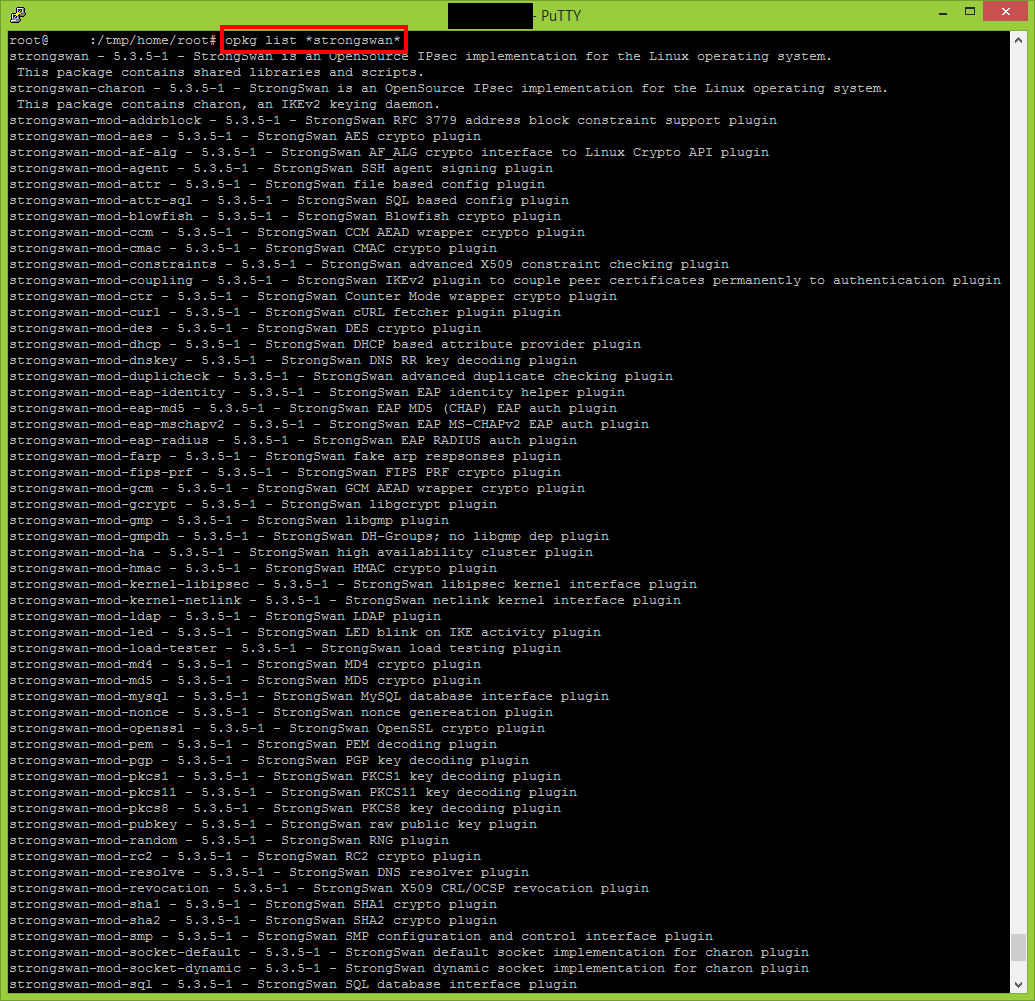Click the strongswan-mod-cmac line

(x=253, y=248)
